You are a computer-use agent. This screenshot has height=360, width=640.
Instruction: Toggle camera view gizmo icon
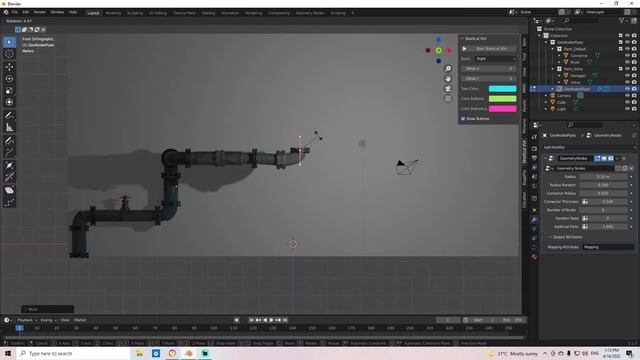[x=448, y=89]
